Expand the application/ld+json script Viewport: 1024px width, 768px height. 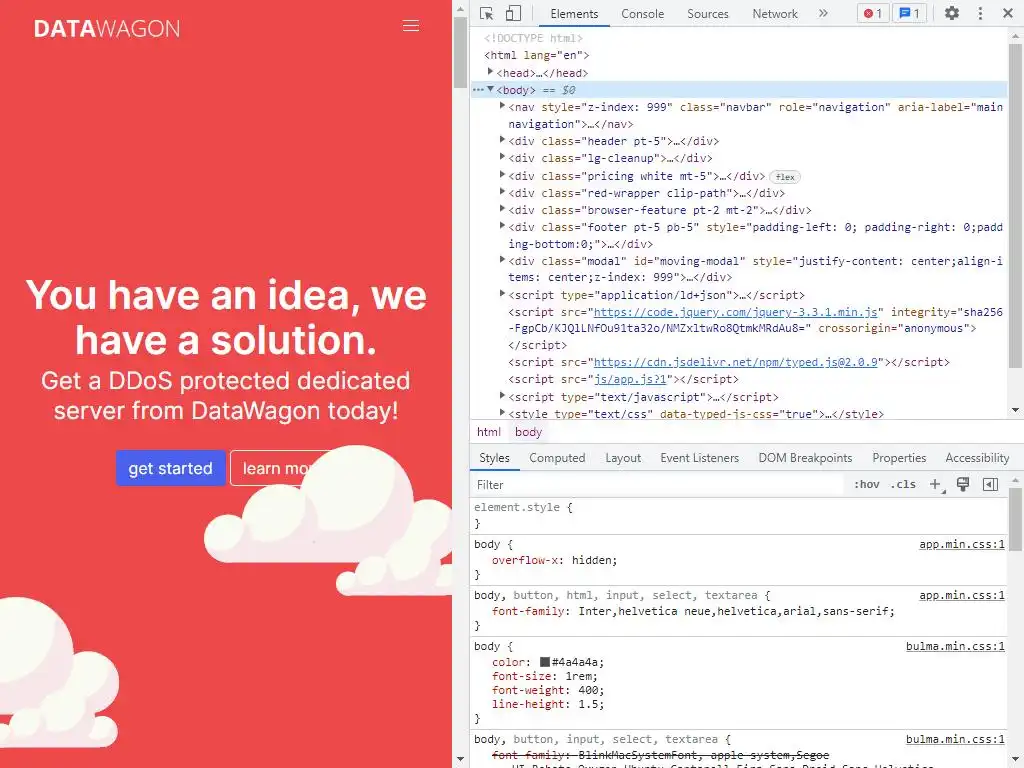coord(502,294)
